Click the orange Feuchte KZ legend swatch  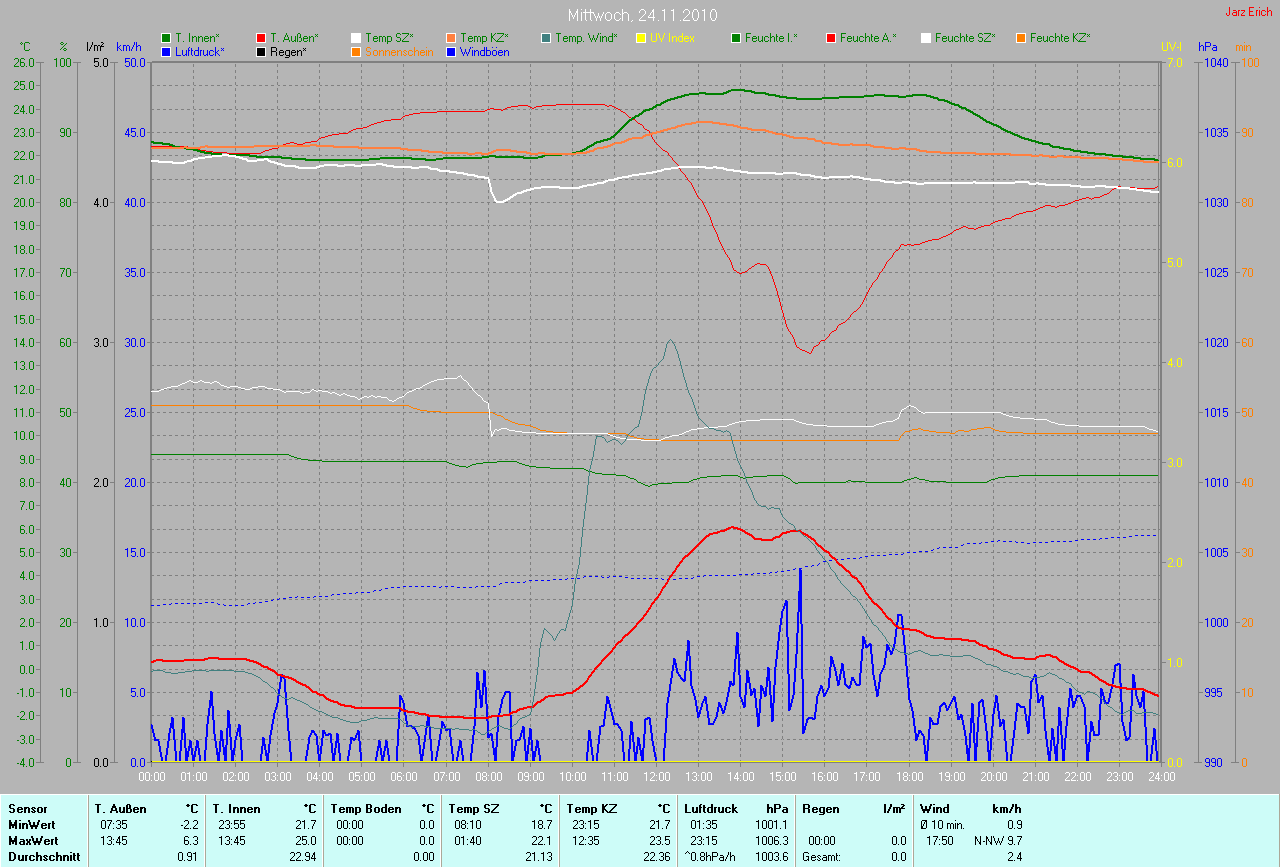pos(1021,38)
